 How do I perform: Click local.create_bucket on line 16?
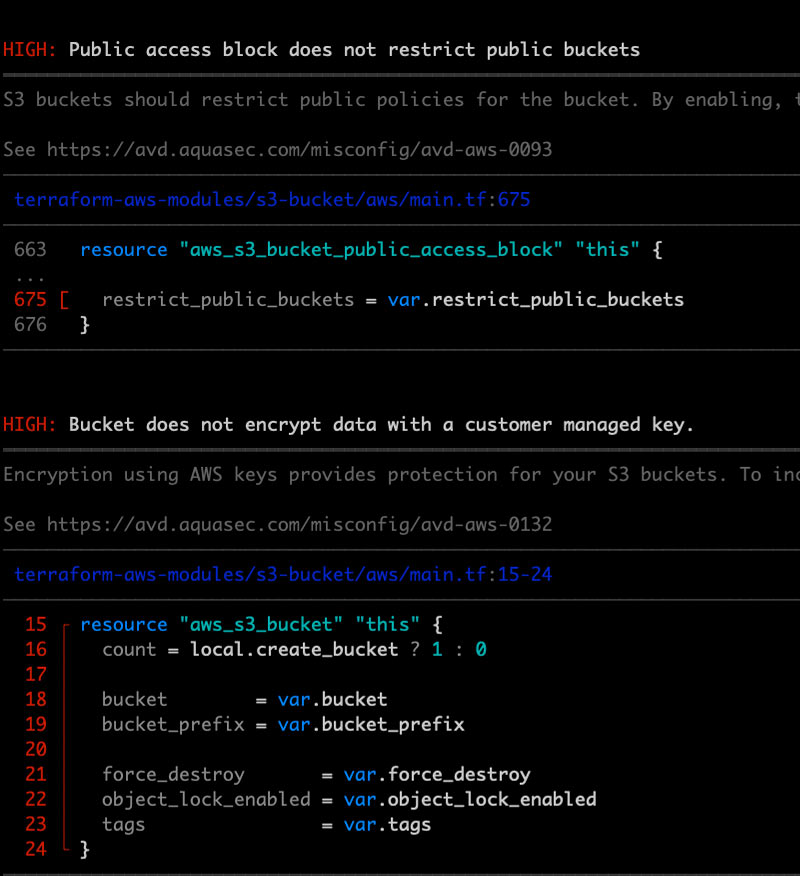tap(294, 650)
